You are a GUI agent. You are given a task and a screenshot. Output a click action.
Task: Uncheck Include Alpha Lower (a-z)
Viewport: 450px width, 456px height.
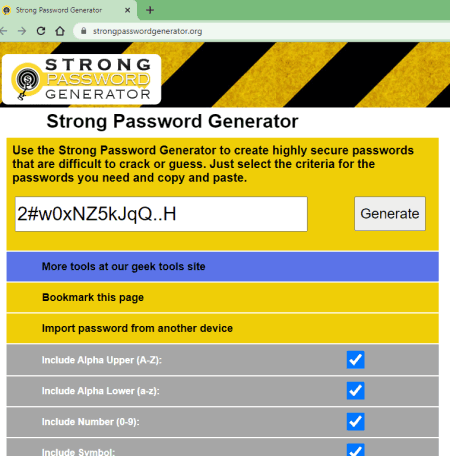356,391
